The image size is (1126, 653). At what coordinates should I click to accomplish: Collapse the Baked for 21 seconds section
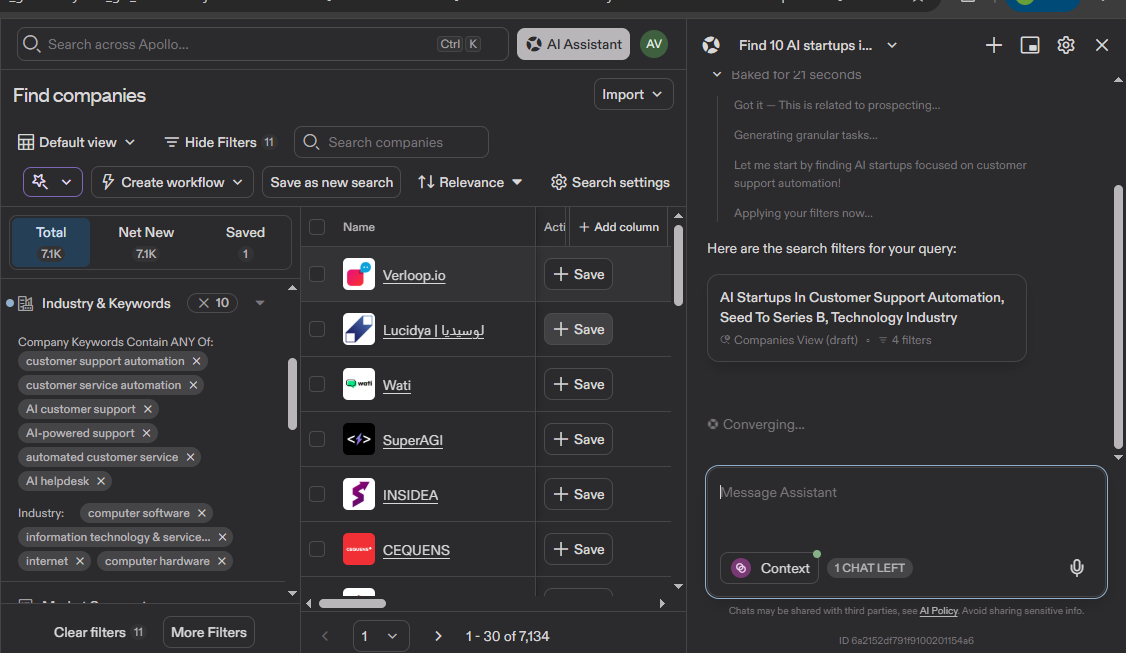(x=716, y=74)
